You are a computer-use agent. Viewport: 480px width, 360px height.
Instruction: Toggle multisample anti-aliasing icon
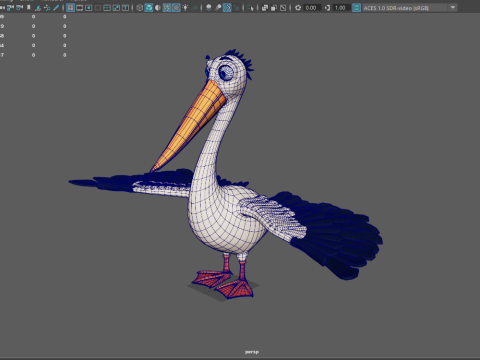(227, 8)
